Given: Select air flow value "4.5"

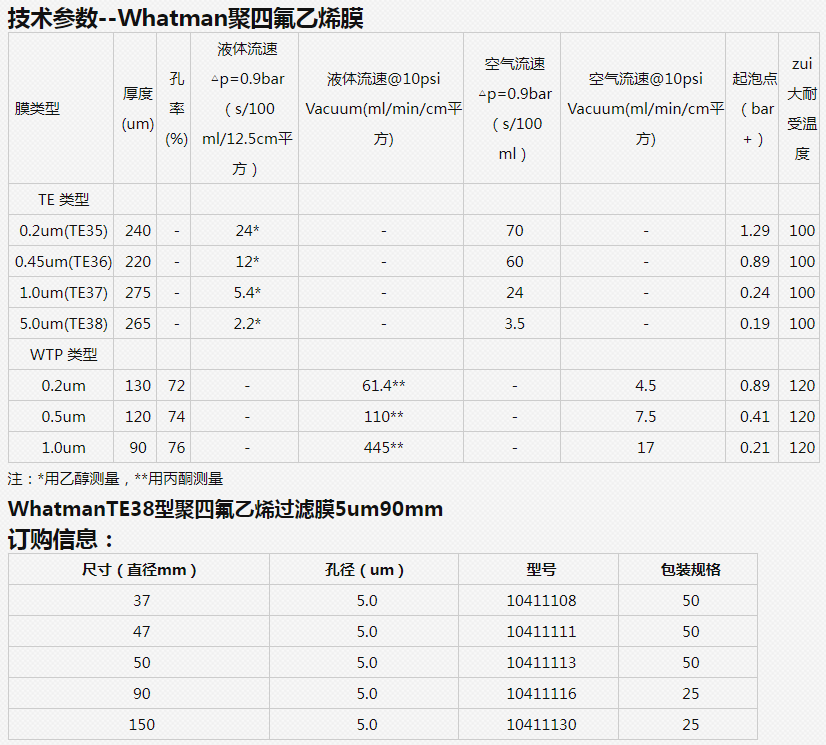Looking at the screenshot, I should coord(645,386).
